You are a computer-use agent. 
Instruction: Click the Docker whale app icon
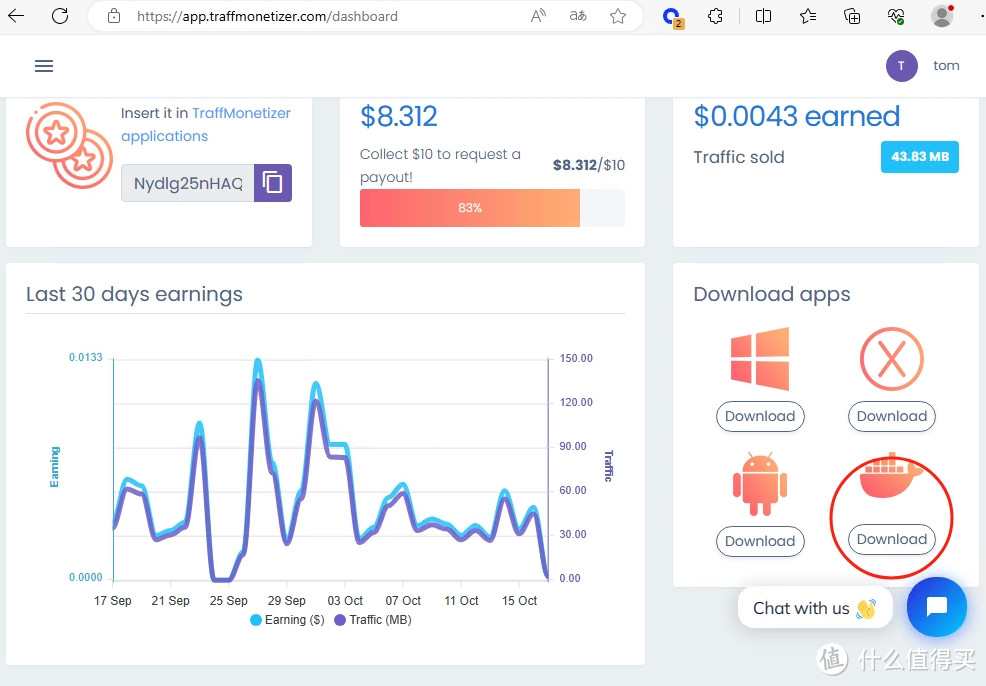point(891,477)
